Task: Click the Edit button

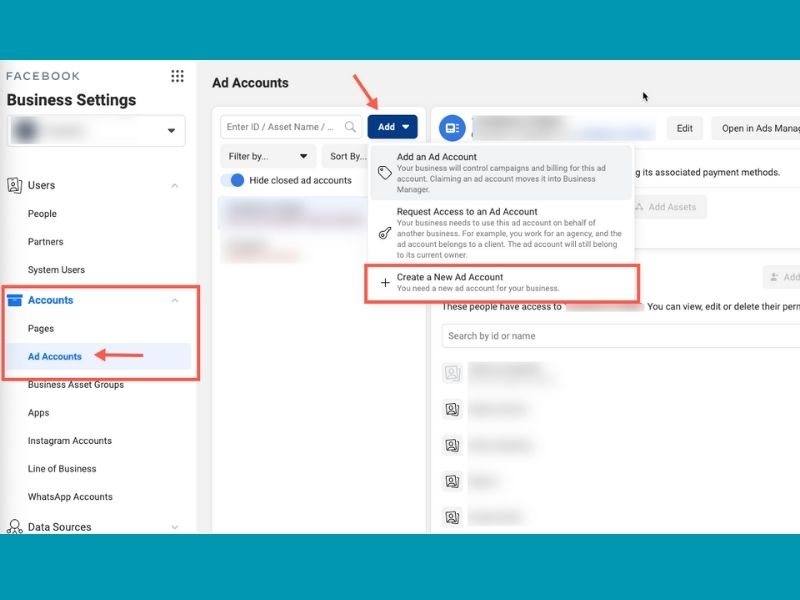Action: (x=685, y=129)
